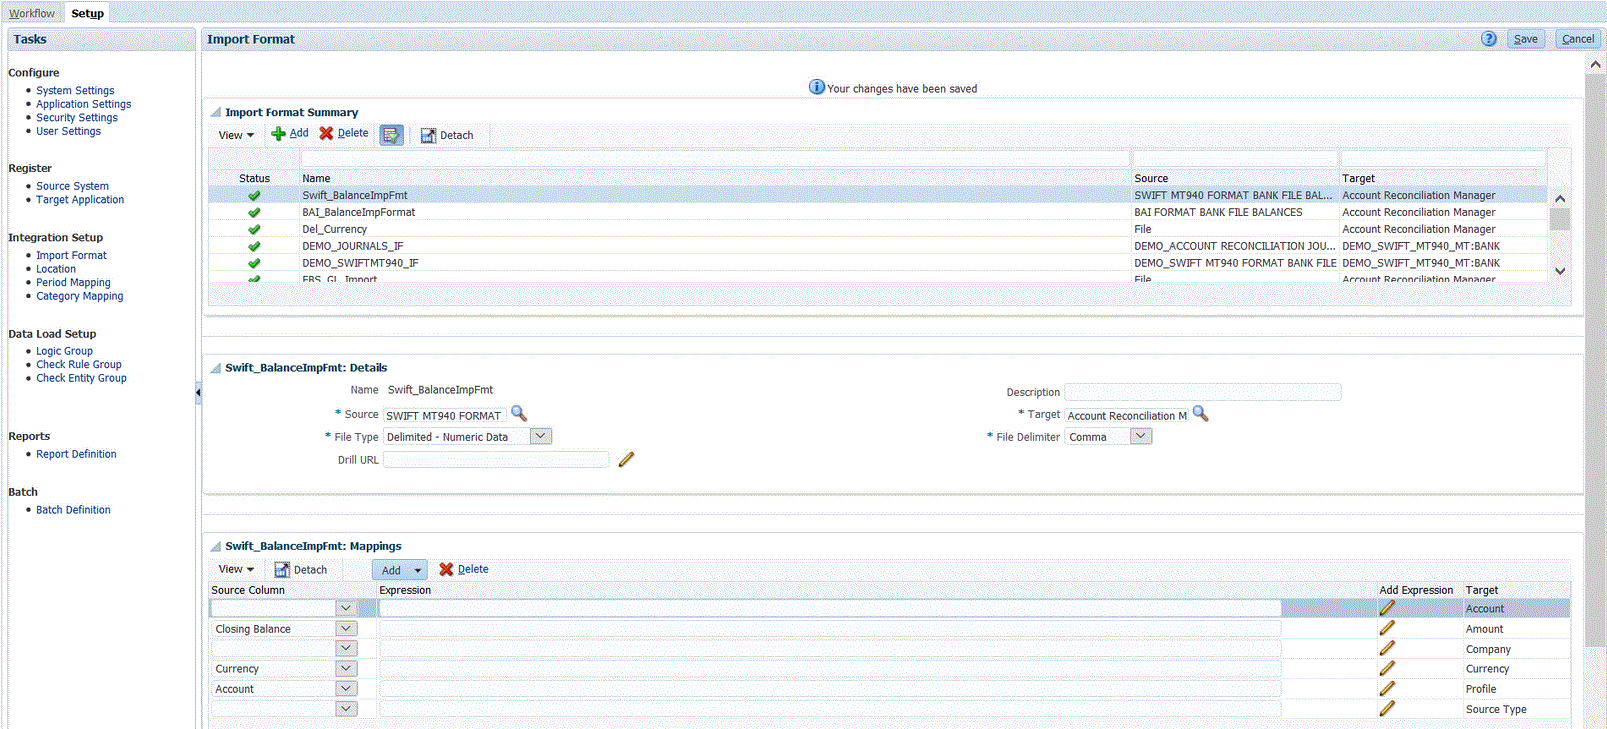
Task: Open Import Format link
Action: click(71, 255)
